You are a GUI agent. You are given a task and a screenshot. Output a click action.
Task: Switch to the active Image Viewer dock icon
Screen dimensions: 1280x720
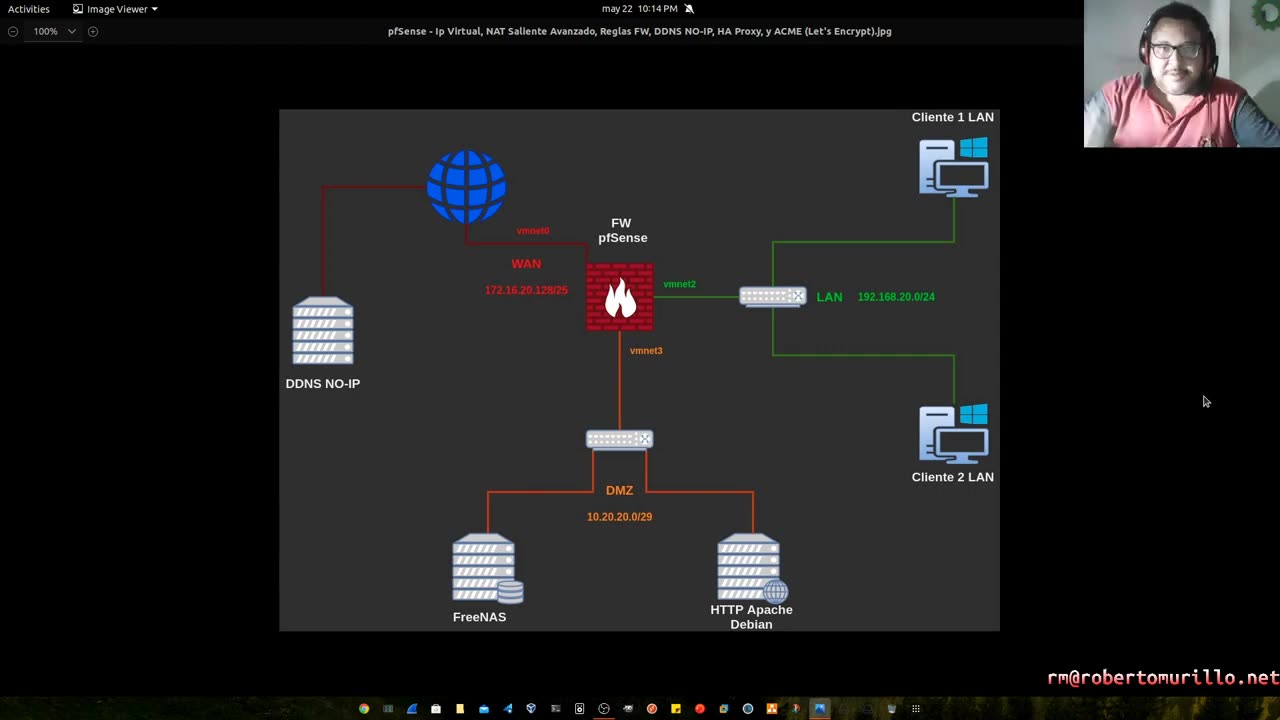pyautogui.click(x=820, y=708)
